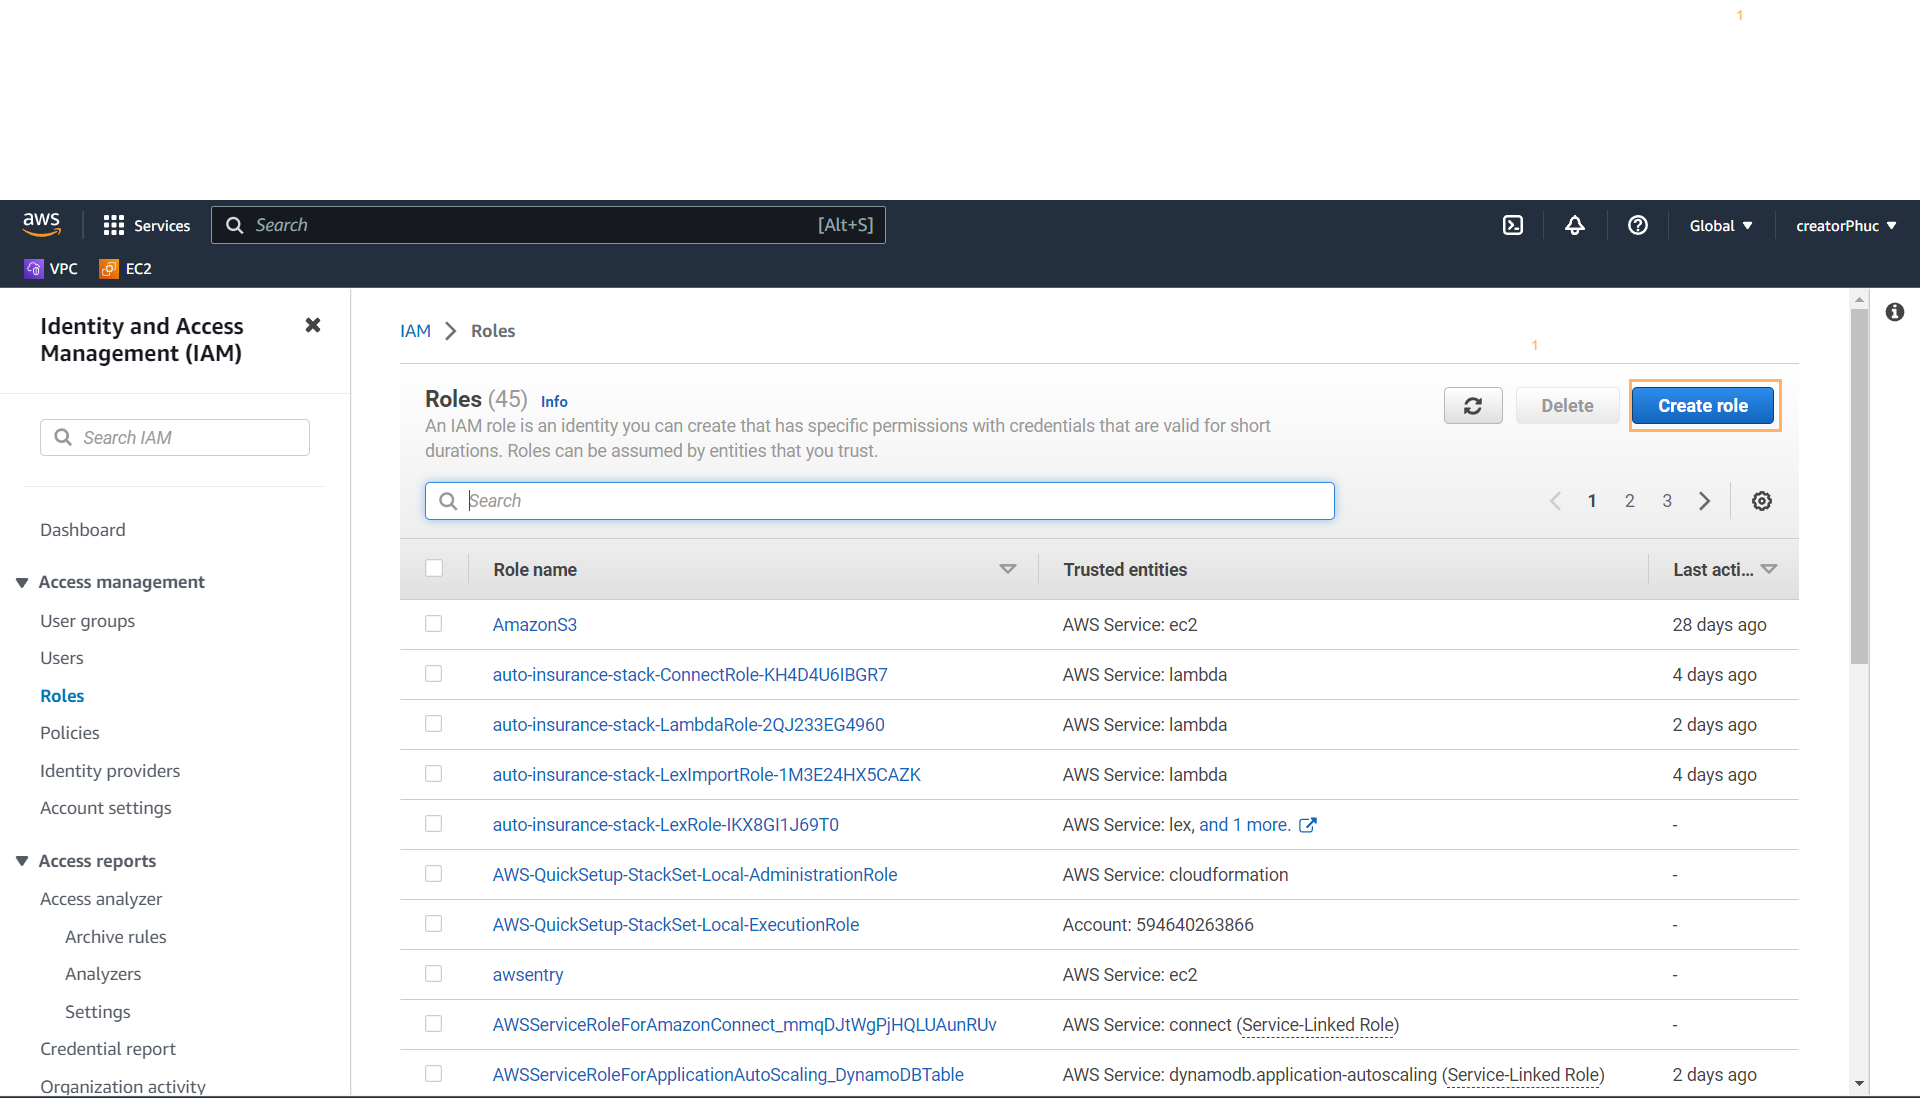Go to page 3 of roles
This screenshot has height=1098, width=1920.
[x=1667, y=501]
